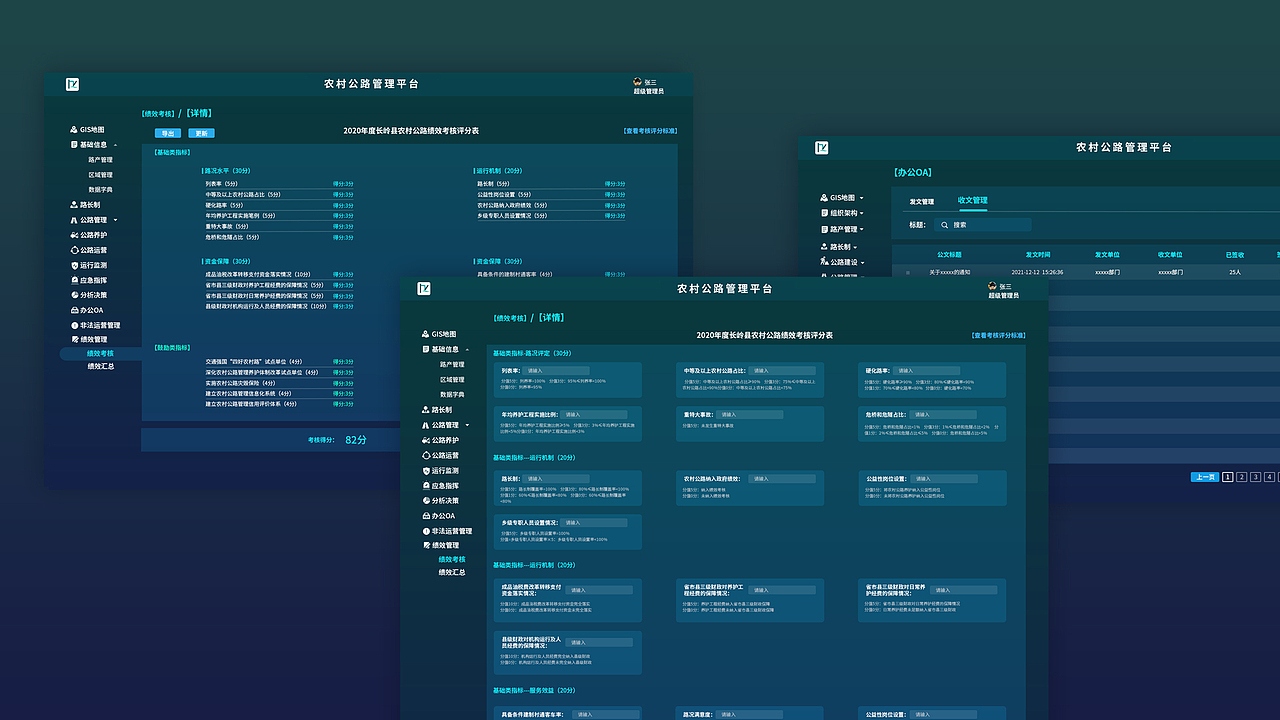Image resolution: width=1280 pixels, height=720 pixels.
Task: Click 更新 button in left back window
Action: (x=201, y=133)
